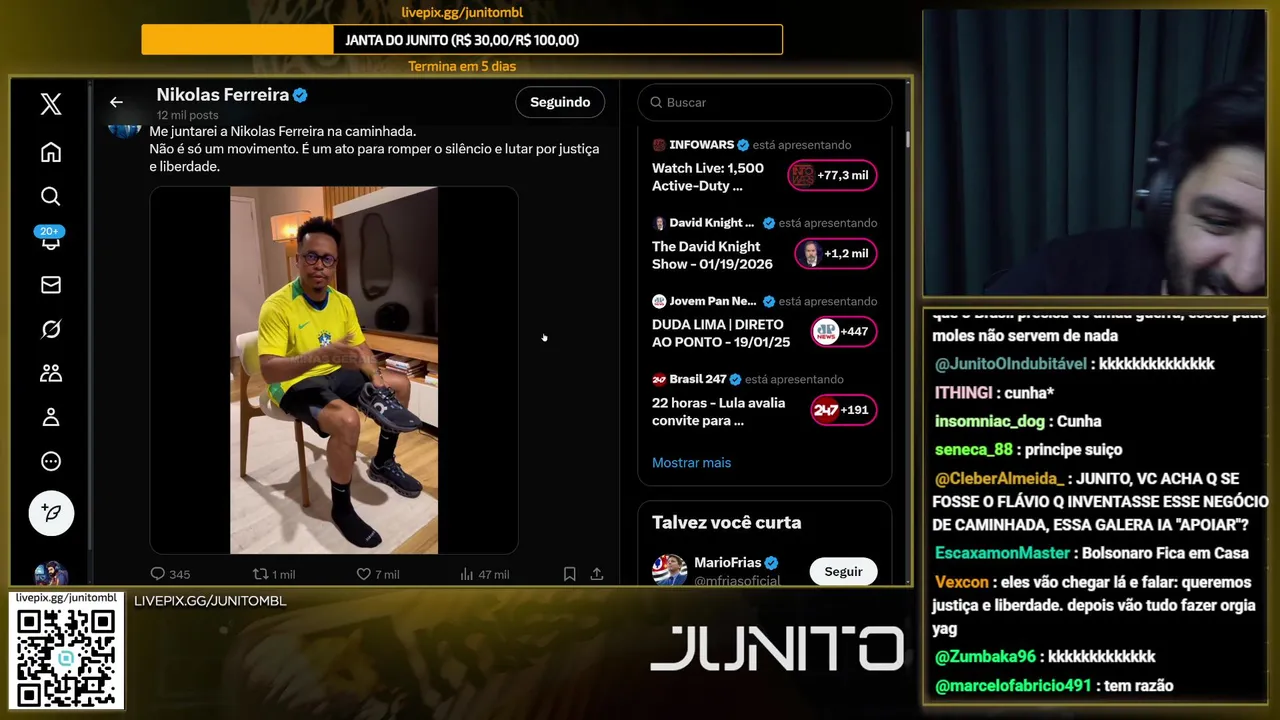Screen dimensions: 1280x720
Task: Click chat username Vexcon
Action: 961,582
